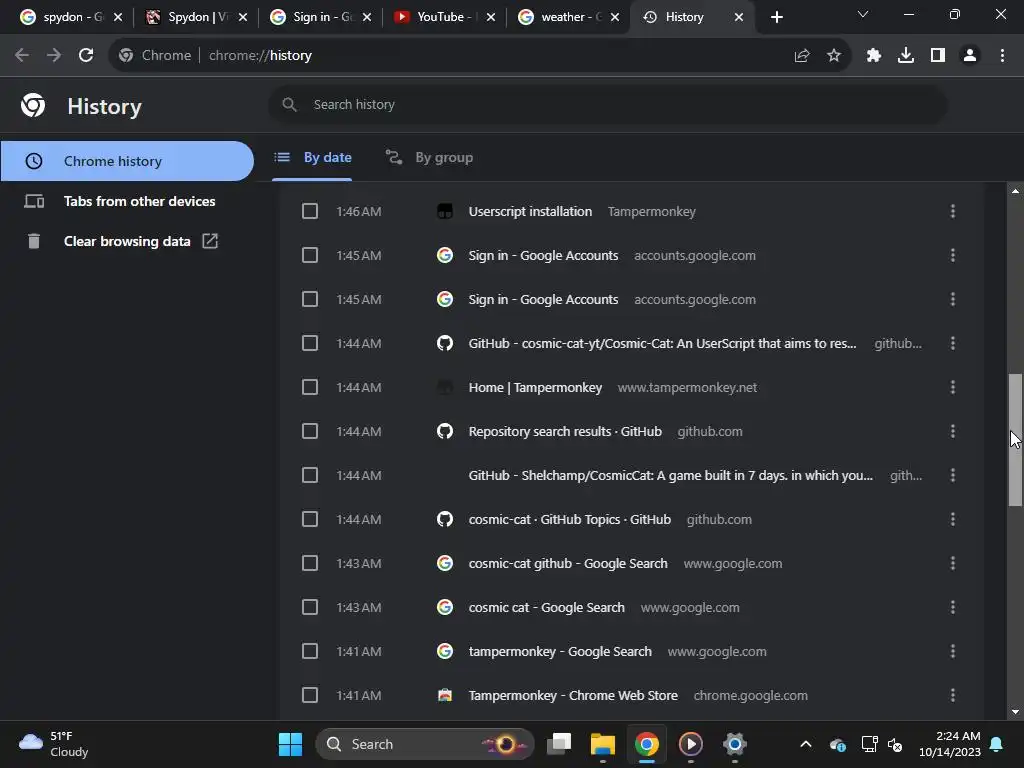1024x768 pixels.
Task: Check the box for Userscript installation entry
Action: [x=310, y=211]
